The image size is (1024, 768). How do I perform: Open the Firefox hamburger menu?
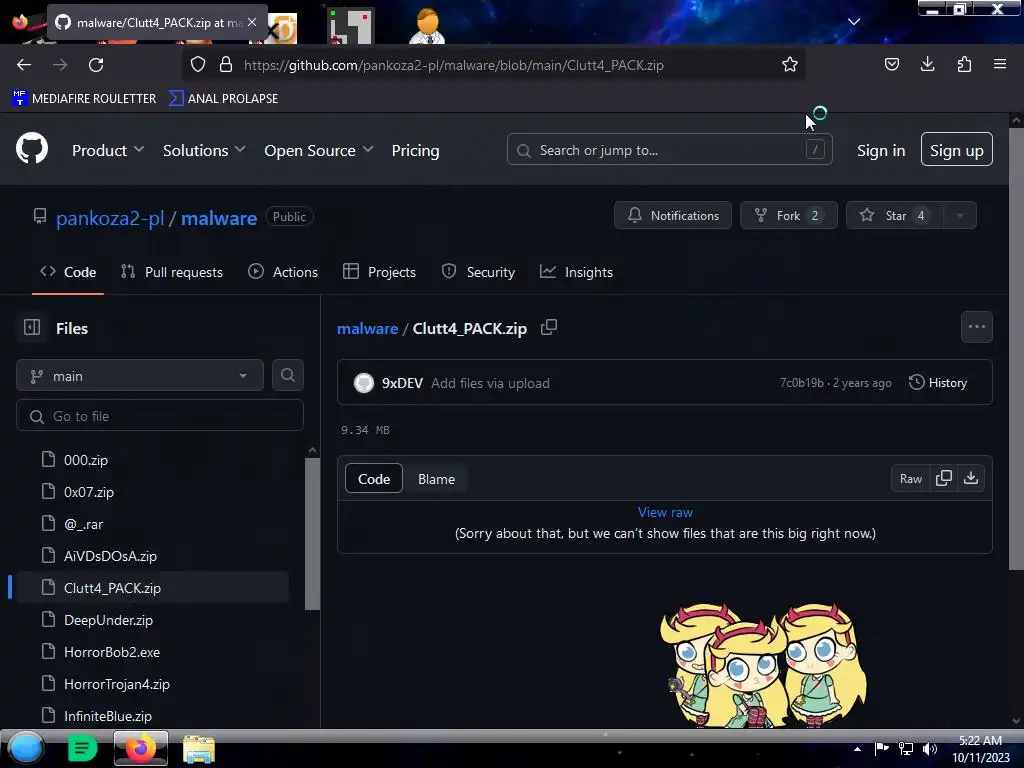click(1000, 64)
